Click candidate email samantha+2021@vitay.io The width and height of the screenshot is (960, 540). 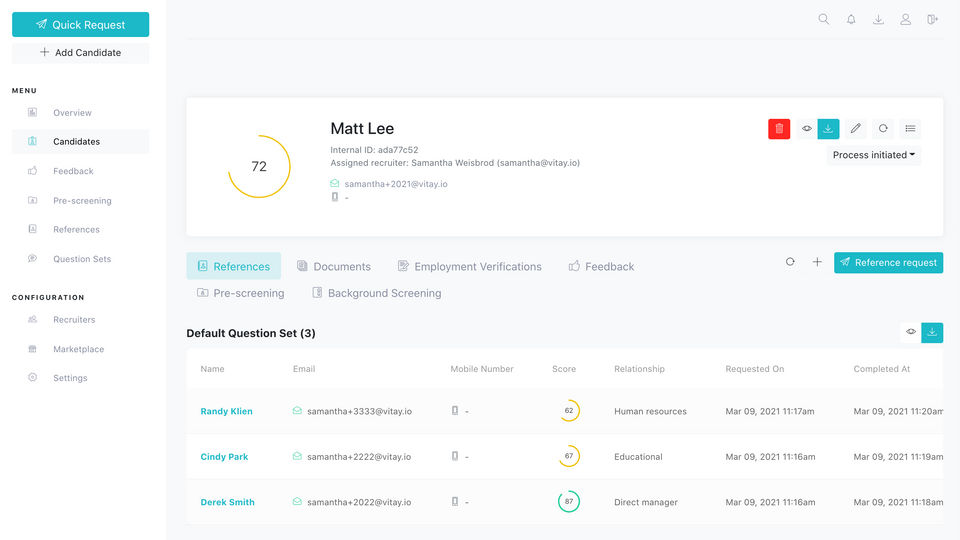click(x=396, y=184)
